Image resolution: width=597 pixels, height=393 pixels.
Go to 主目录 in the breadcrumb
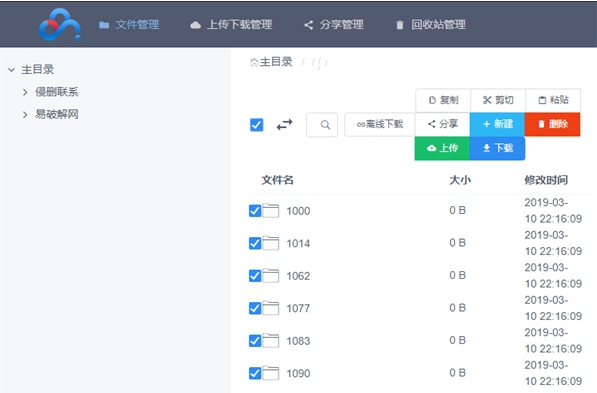point(271,62)
